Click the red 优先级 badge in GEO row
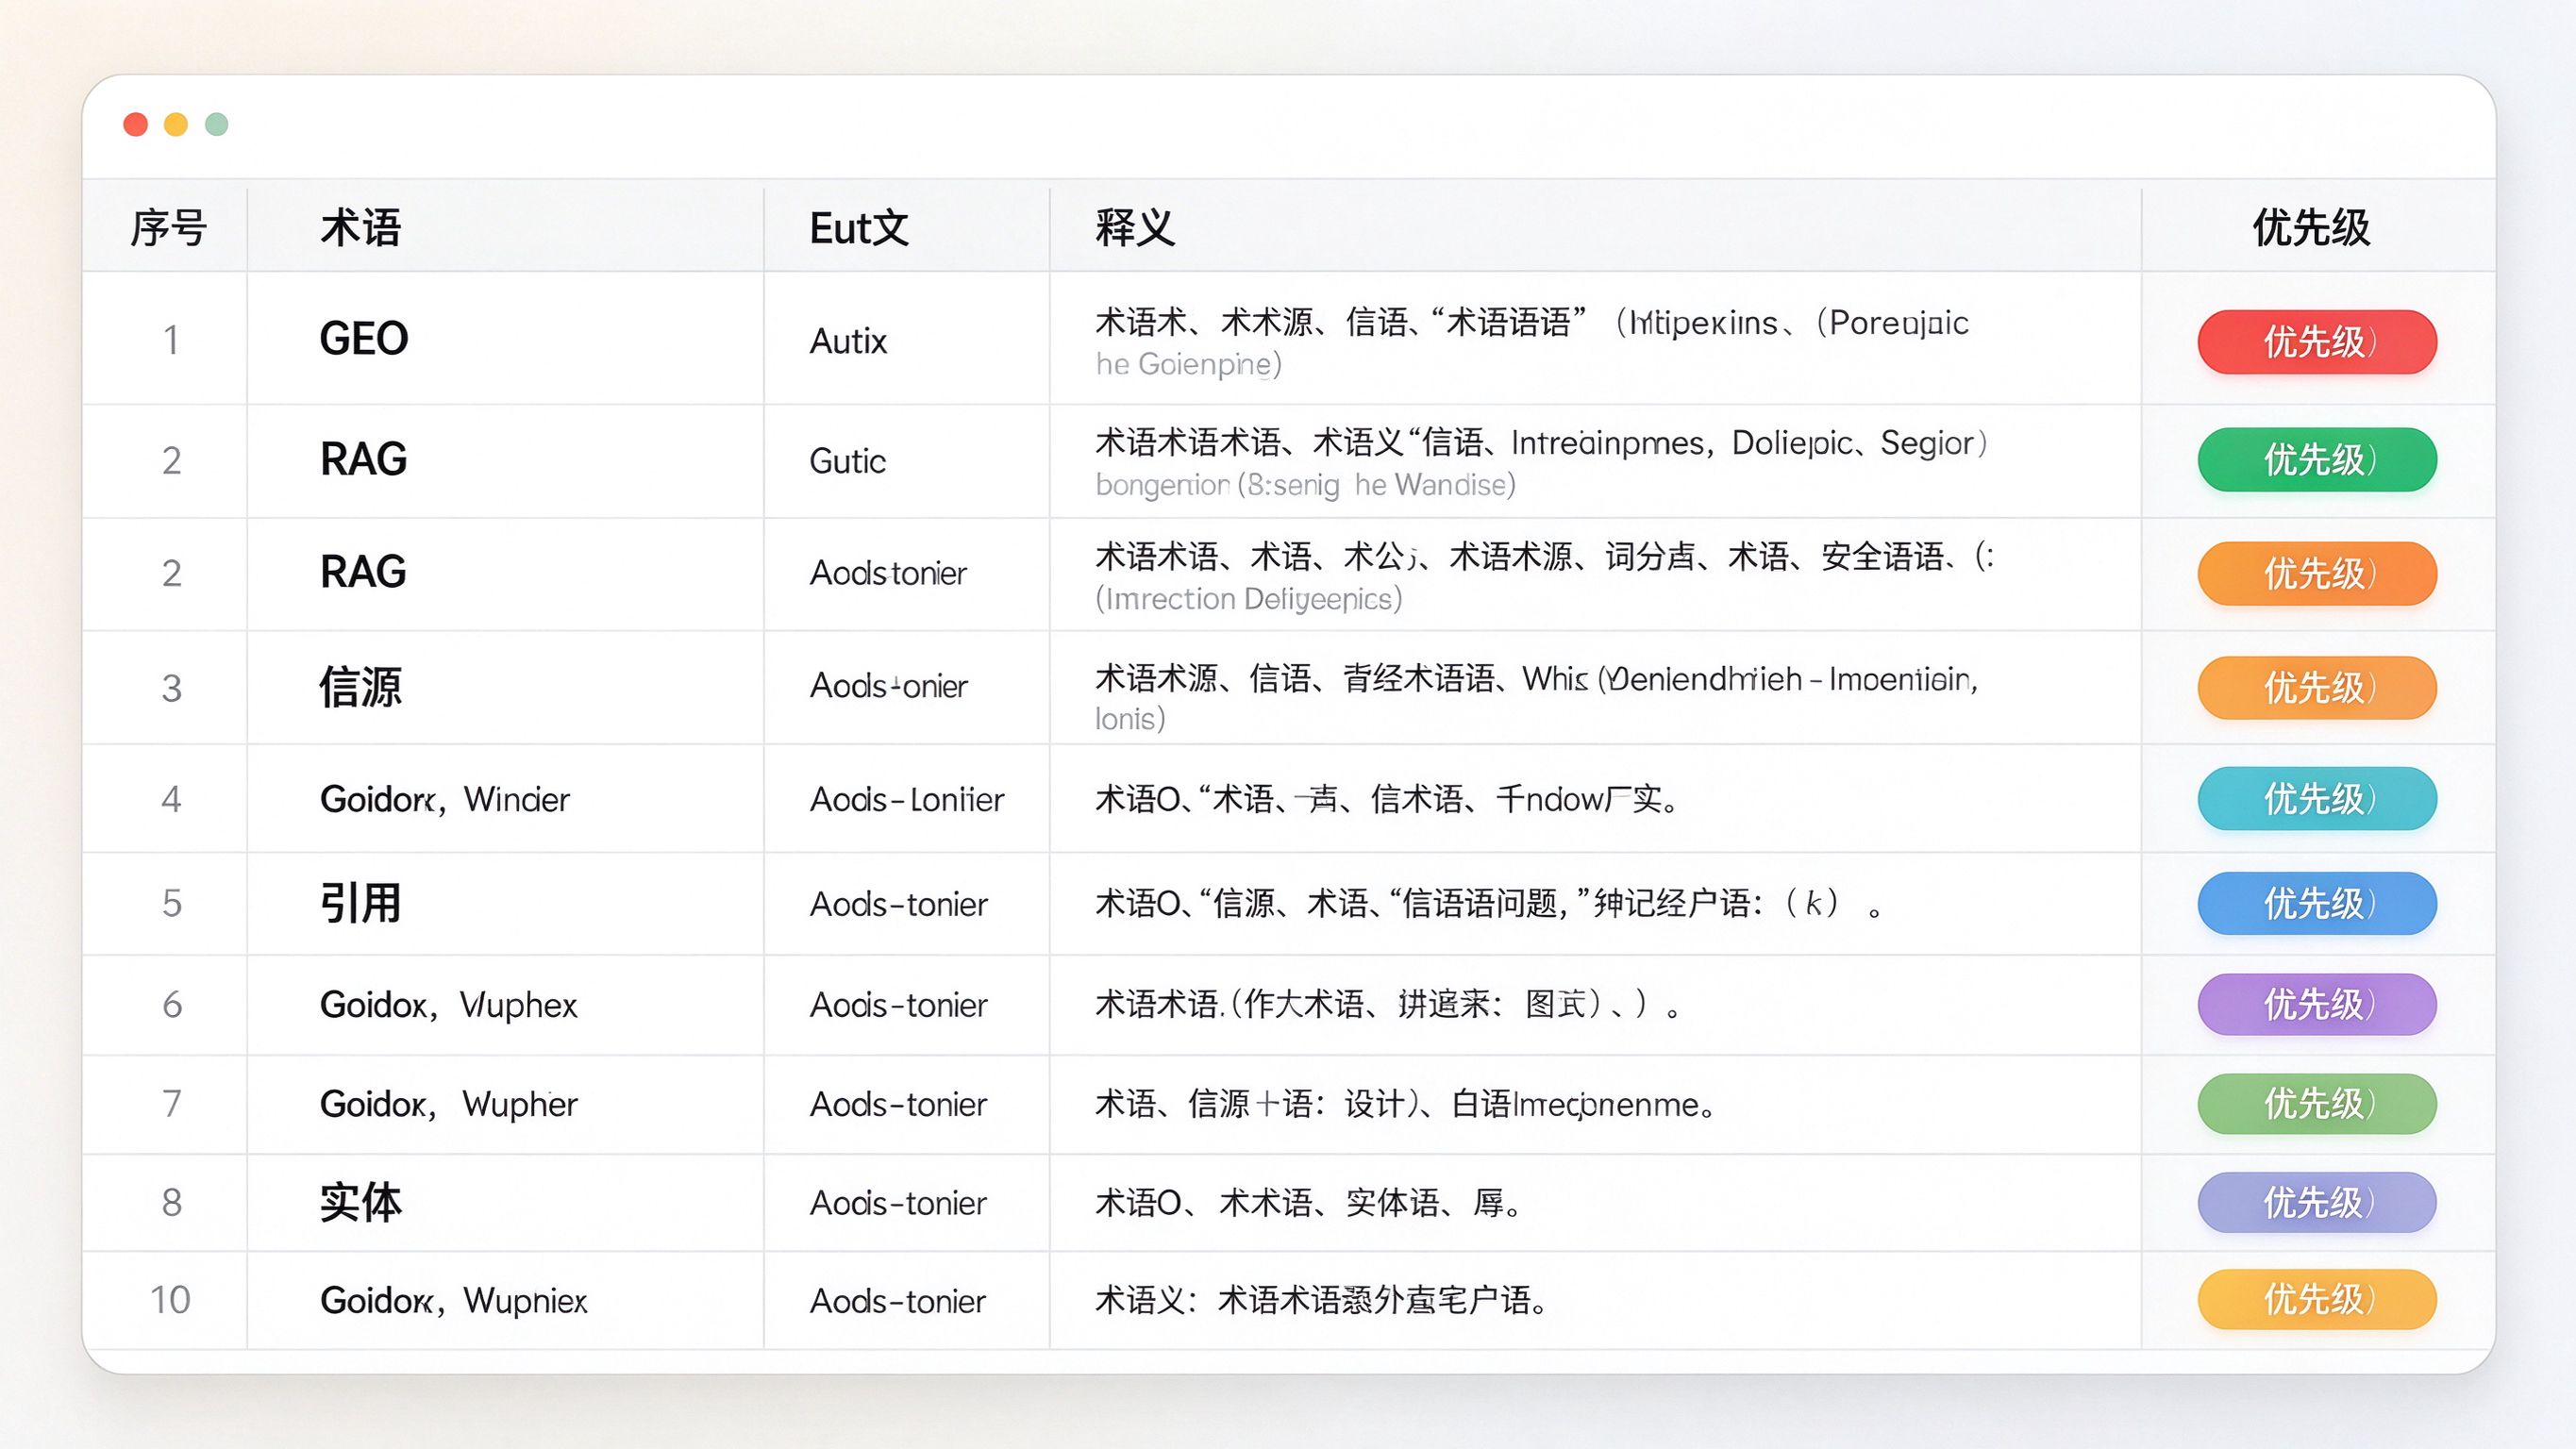The height and width of the screenshot is (1449, 2576). click(2316, 342)
